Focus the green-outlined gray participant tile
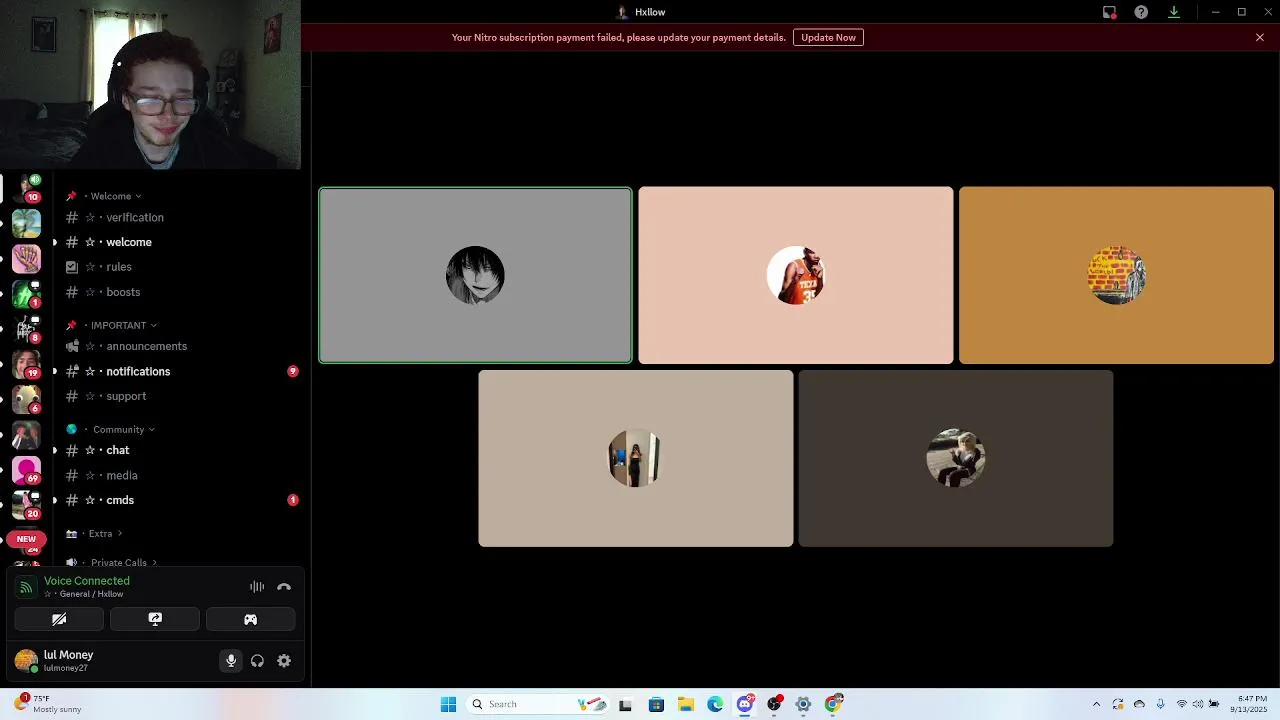Screen dimensions: 1280x720 click(475, 275)
